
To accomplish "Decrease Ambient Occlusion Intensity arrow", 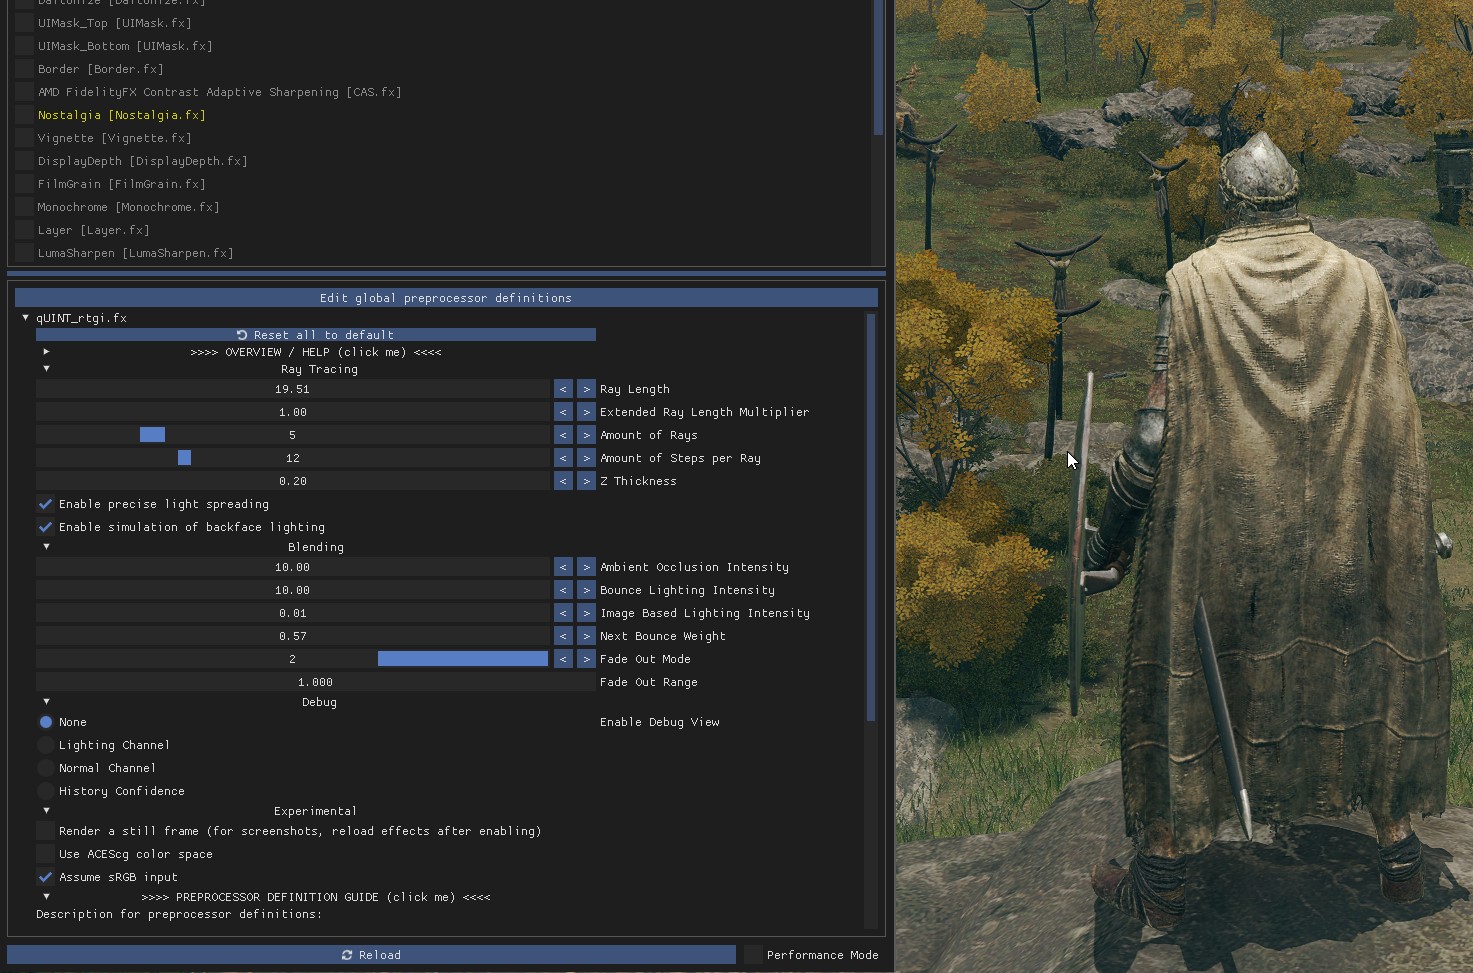I will (563, 567).
